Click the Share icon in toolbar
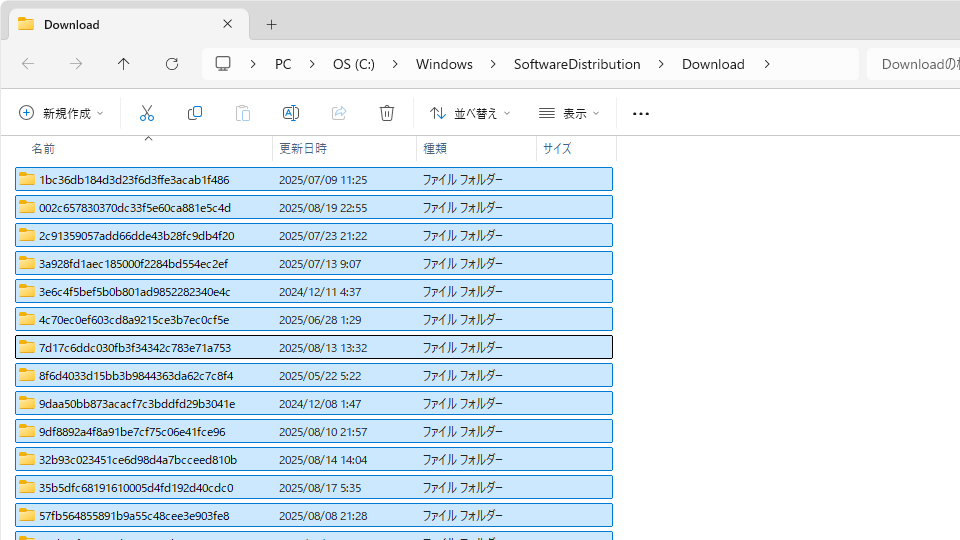 [339, 113]
